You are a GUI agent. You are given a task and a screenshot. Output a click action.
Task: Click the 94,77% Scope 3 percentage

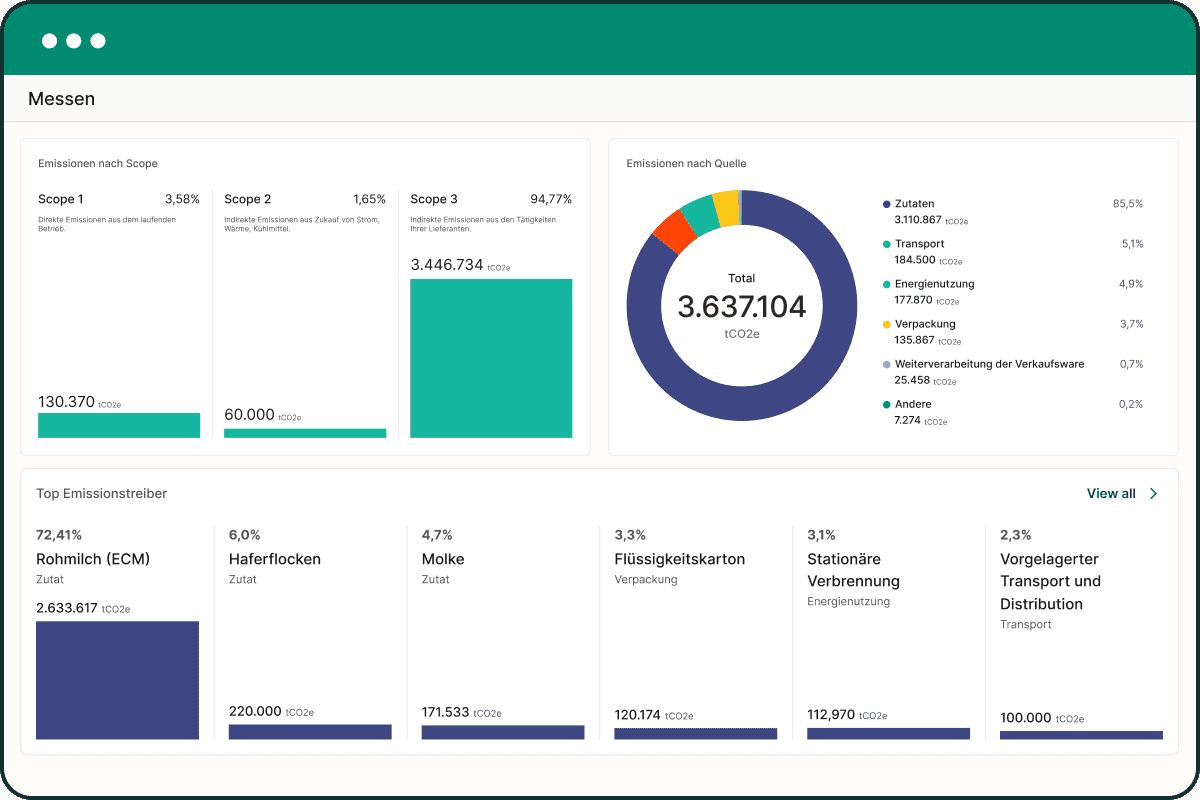click(551, 199)
